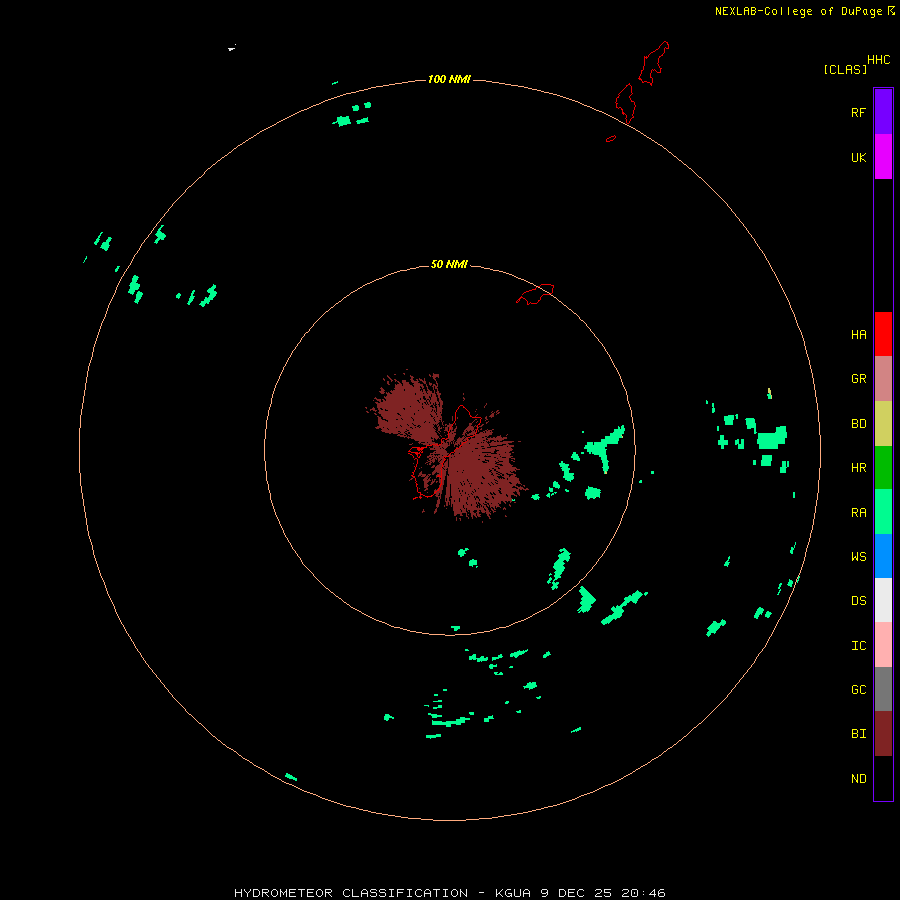
Task: Click the HA legend label
Action: (858, 334)
